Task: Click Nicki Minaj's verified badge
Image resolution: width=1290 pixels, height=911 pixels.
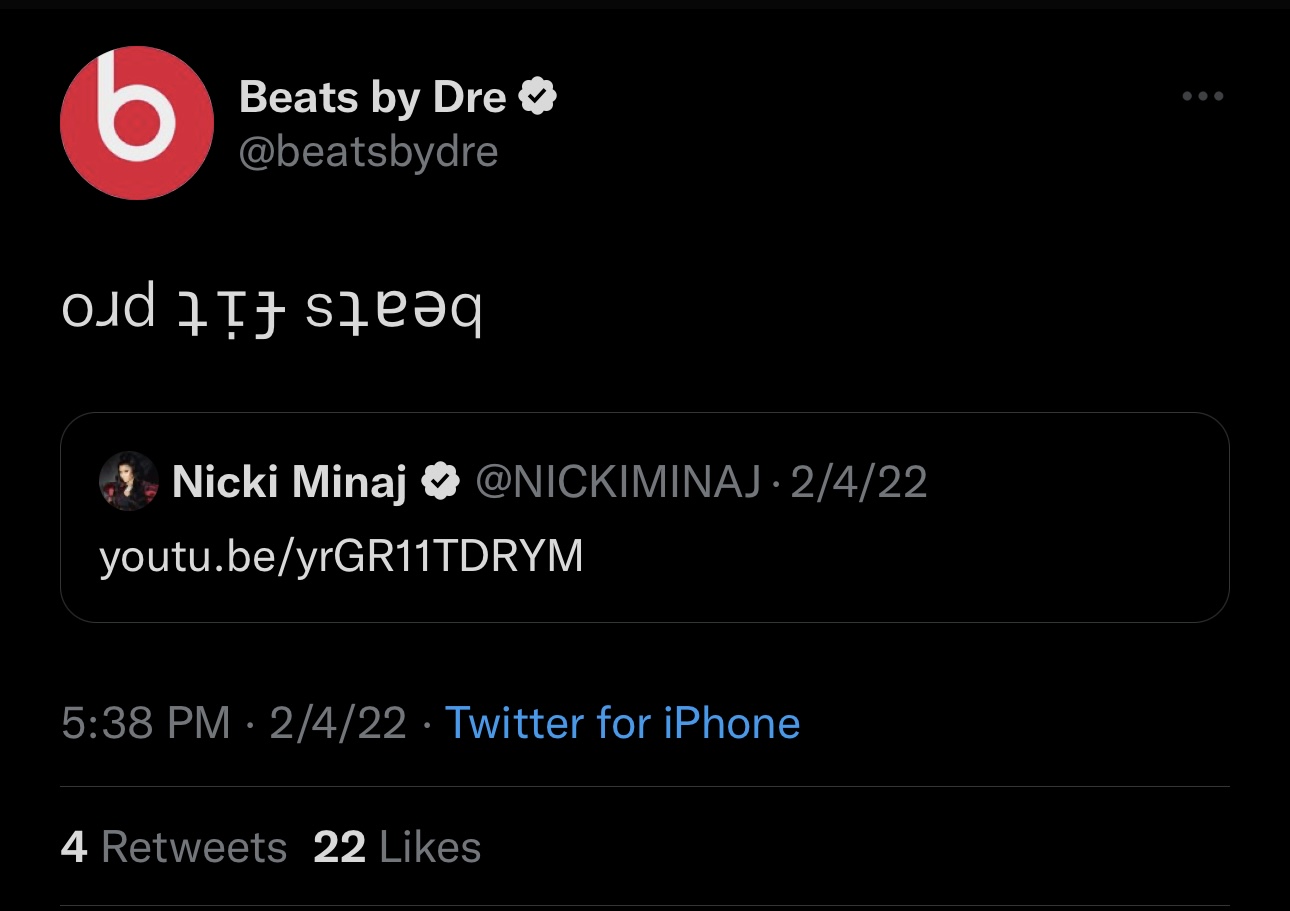Action: (x=439, y=483)
